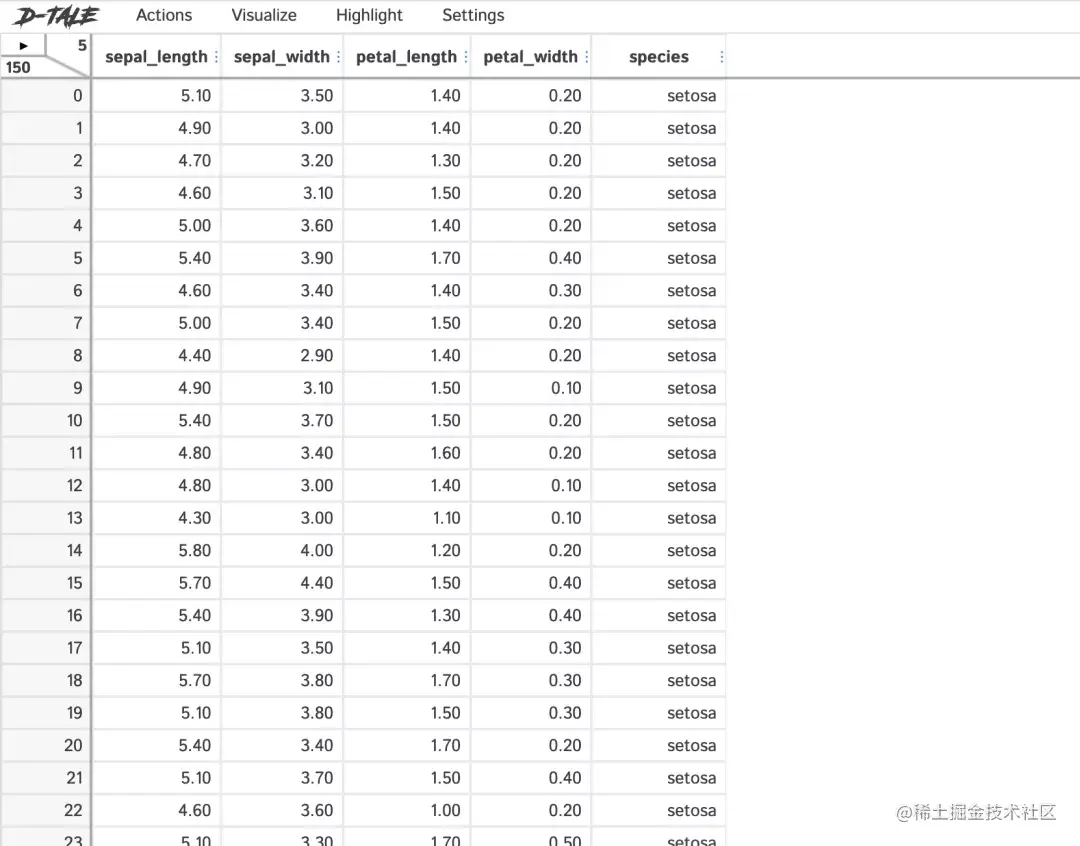Click the petal_length column header
This screenshot has width=1080, height=846.
coord(406,56)
